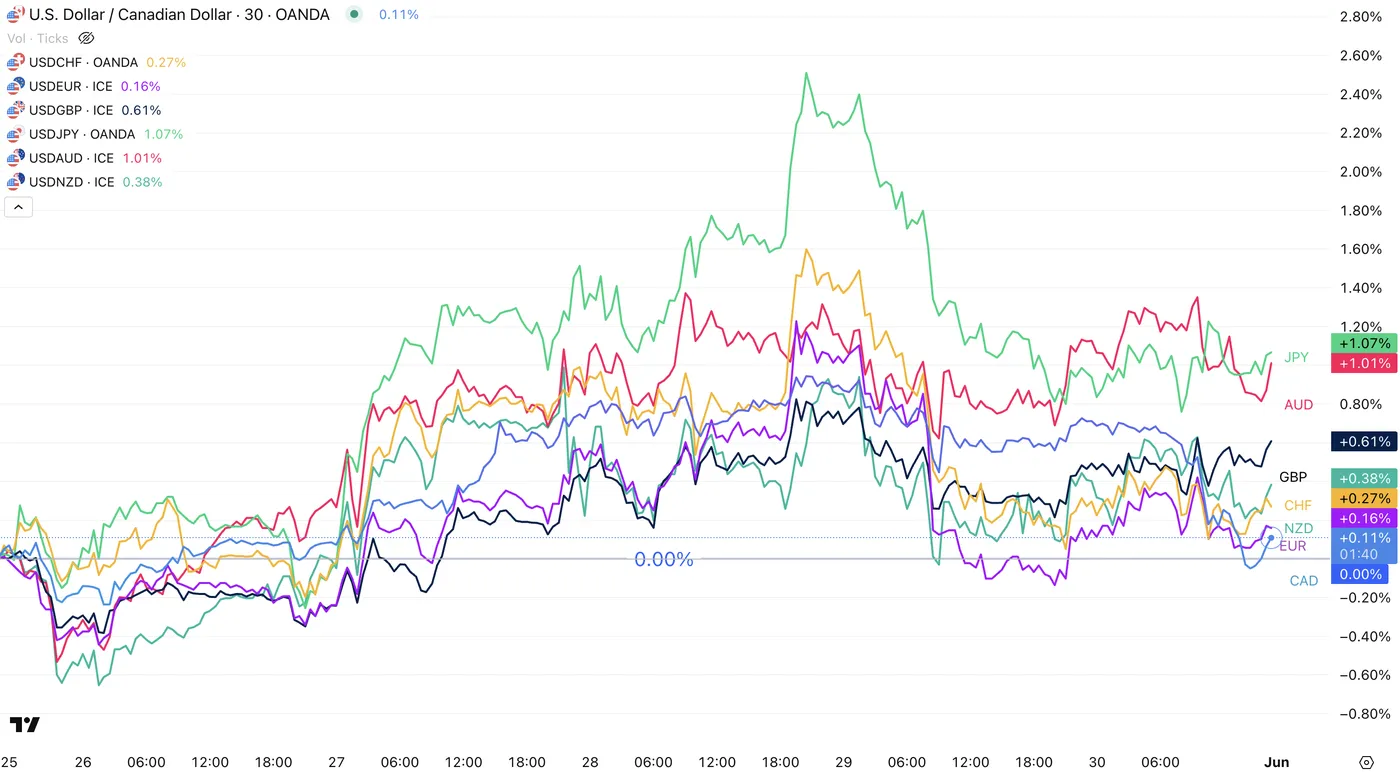The width and height of the screenshot is (1400, 778).
Task: Collapse the symbol legend with chevron
Action: pos(19,208)
